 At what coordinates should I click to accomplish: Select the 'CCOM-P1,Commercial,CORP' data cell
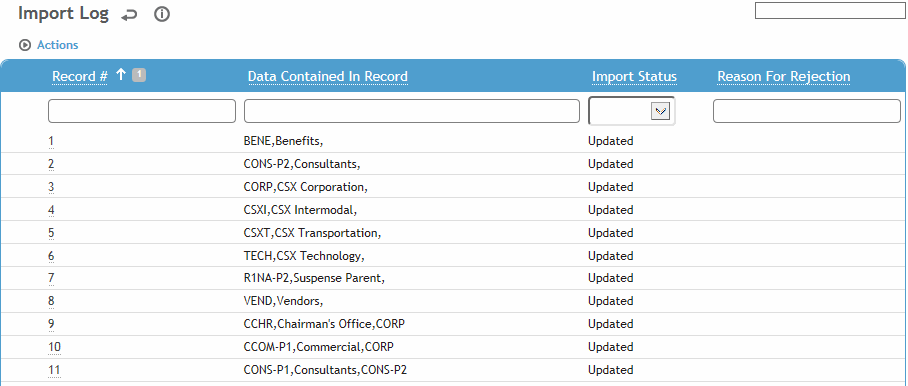(x=319, y=347)
